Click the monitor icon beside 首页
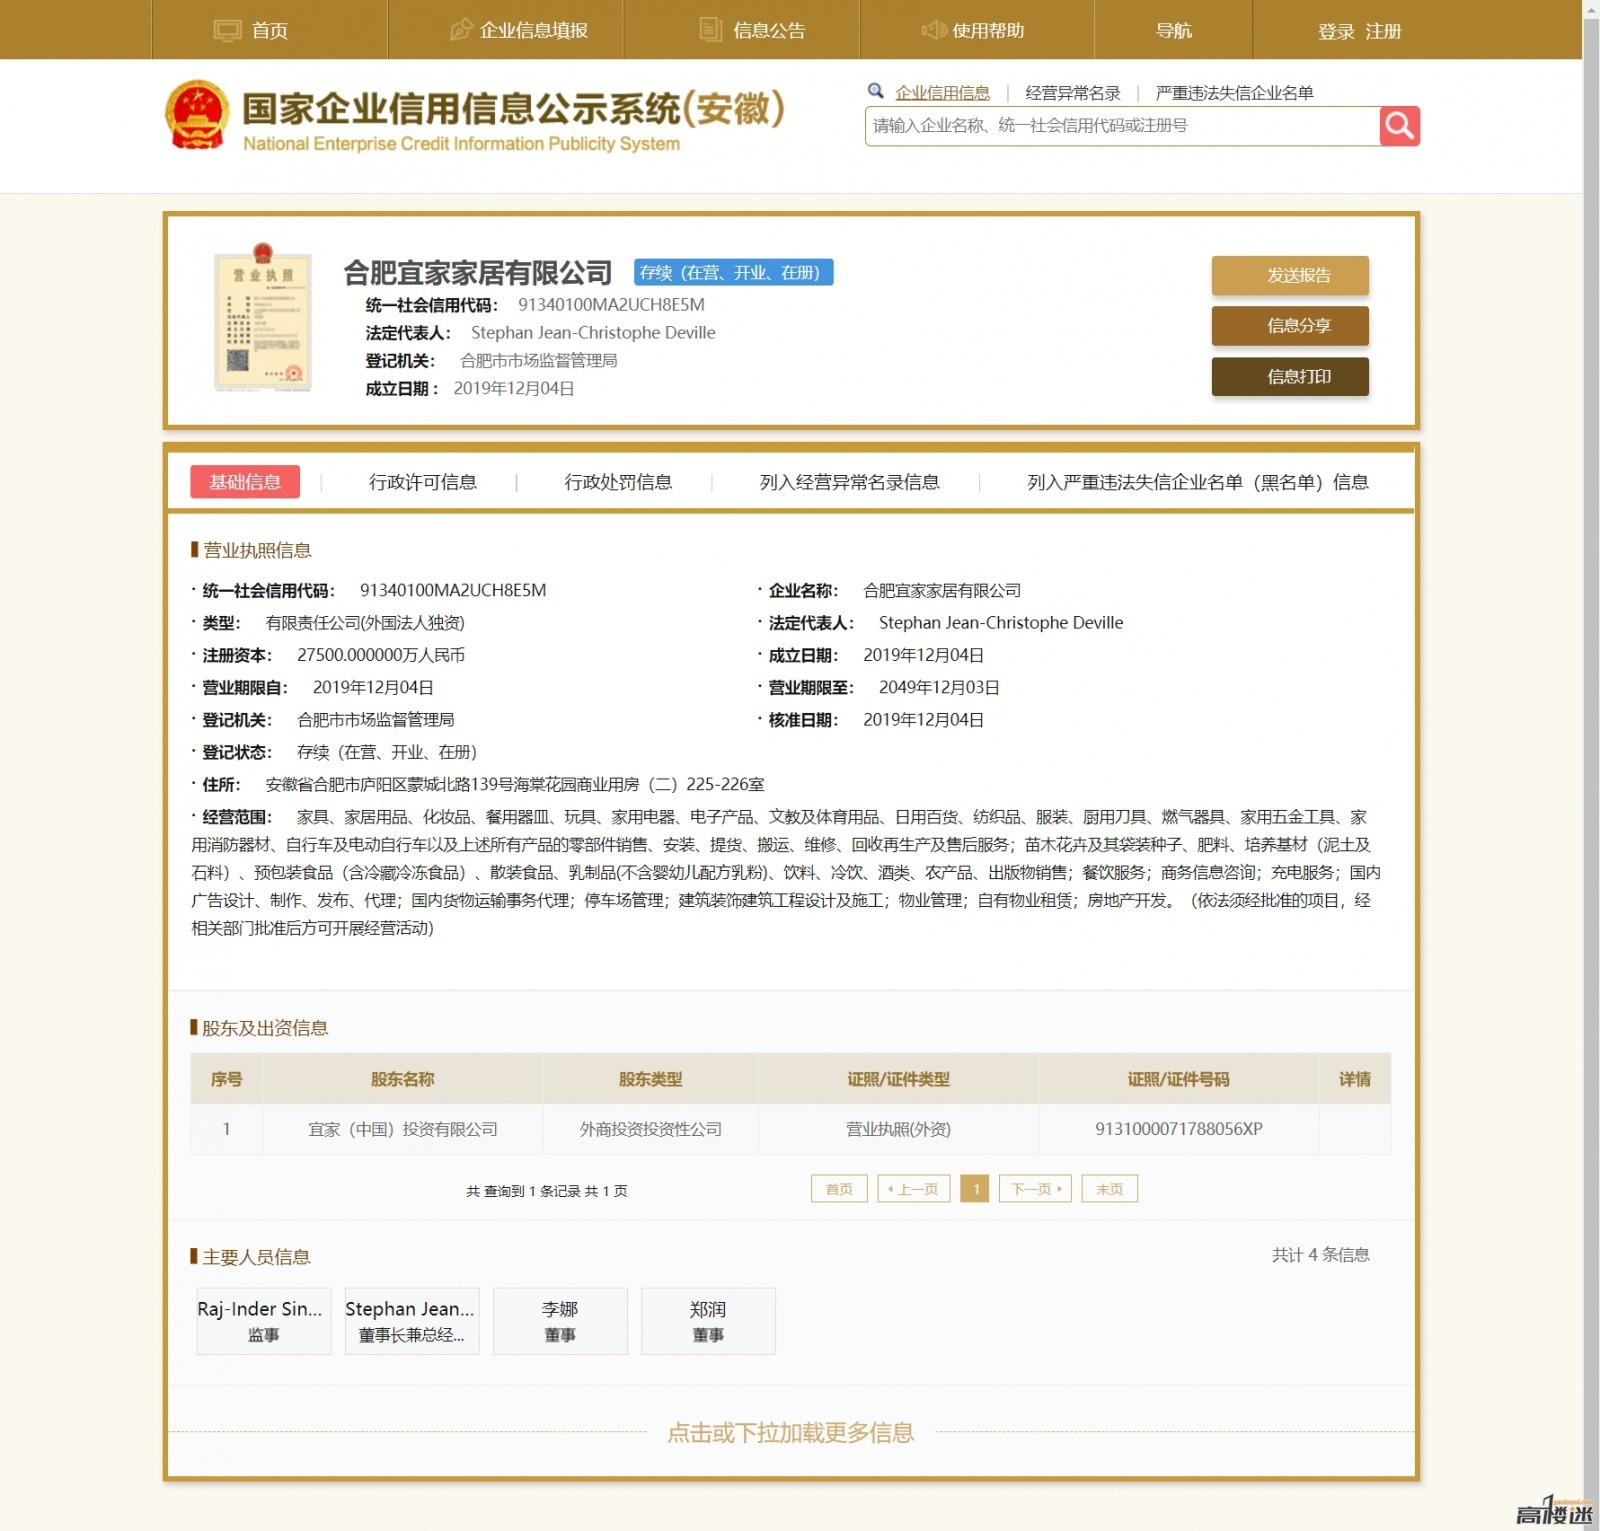Image resolution: width=1600 pixels, height=1531 pixels. [228, 30]
